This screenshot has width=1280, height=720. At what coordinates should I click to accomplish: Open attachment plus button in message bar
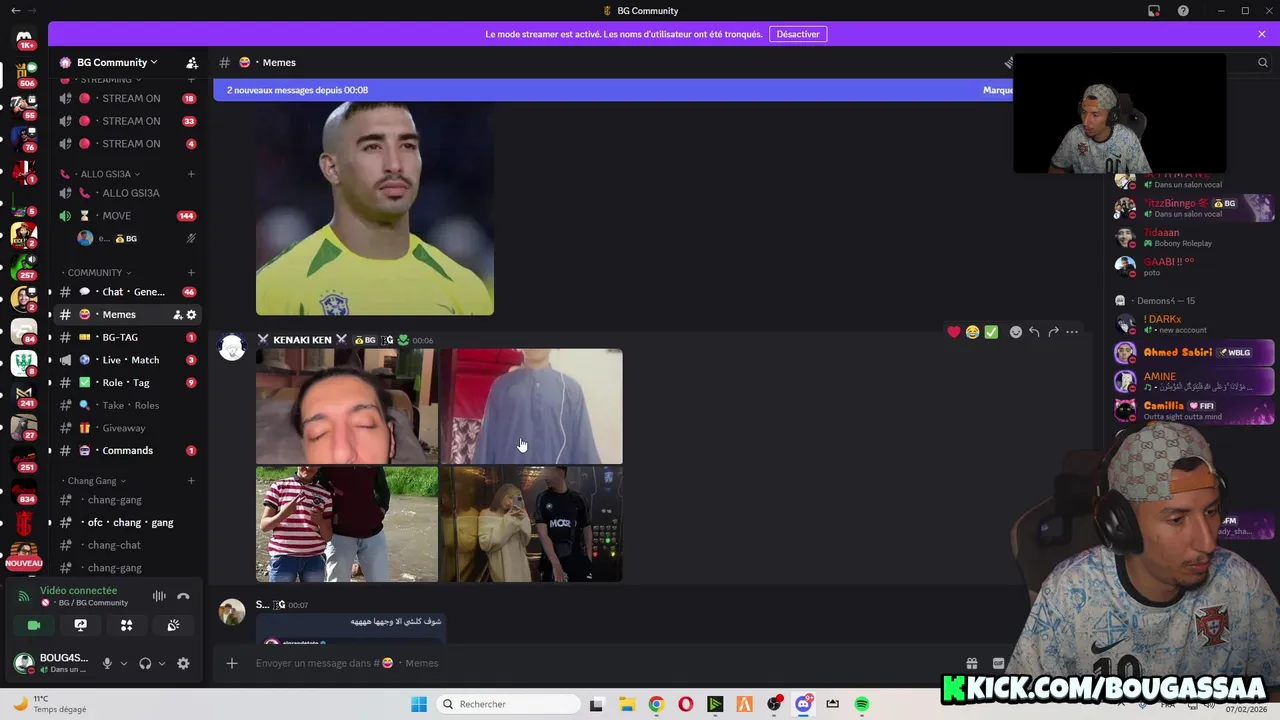tap(232, 663)
